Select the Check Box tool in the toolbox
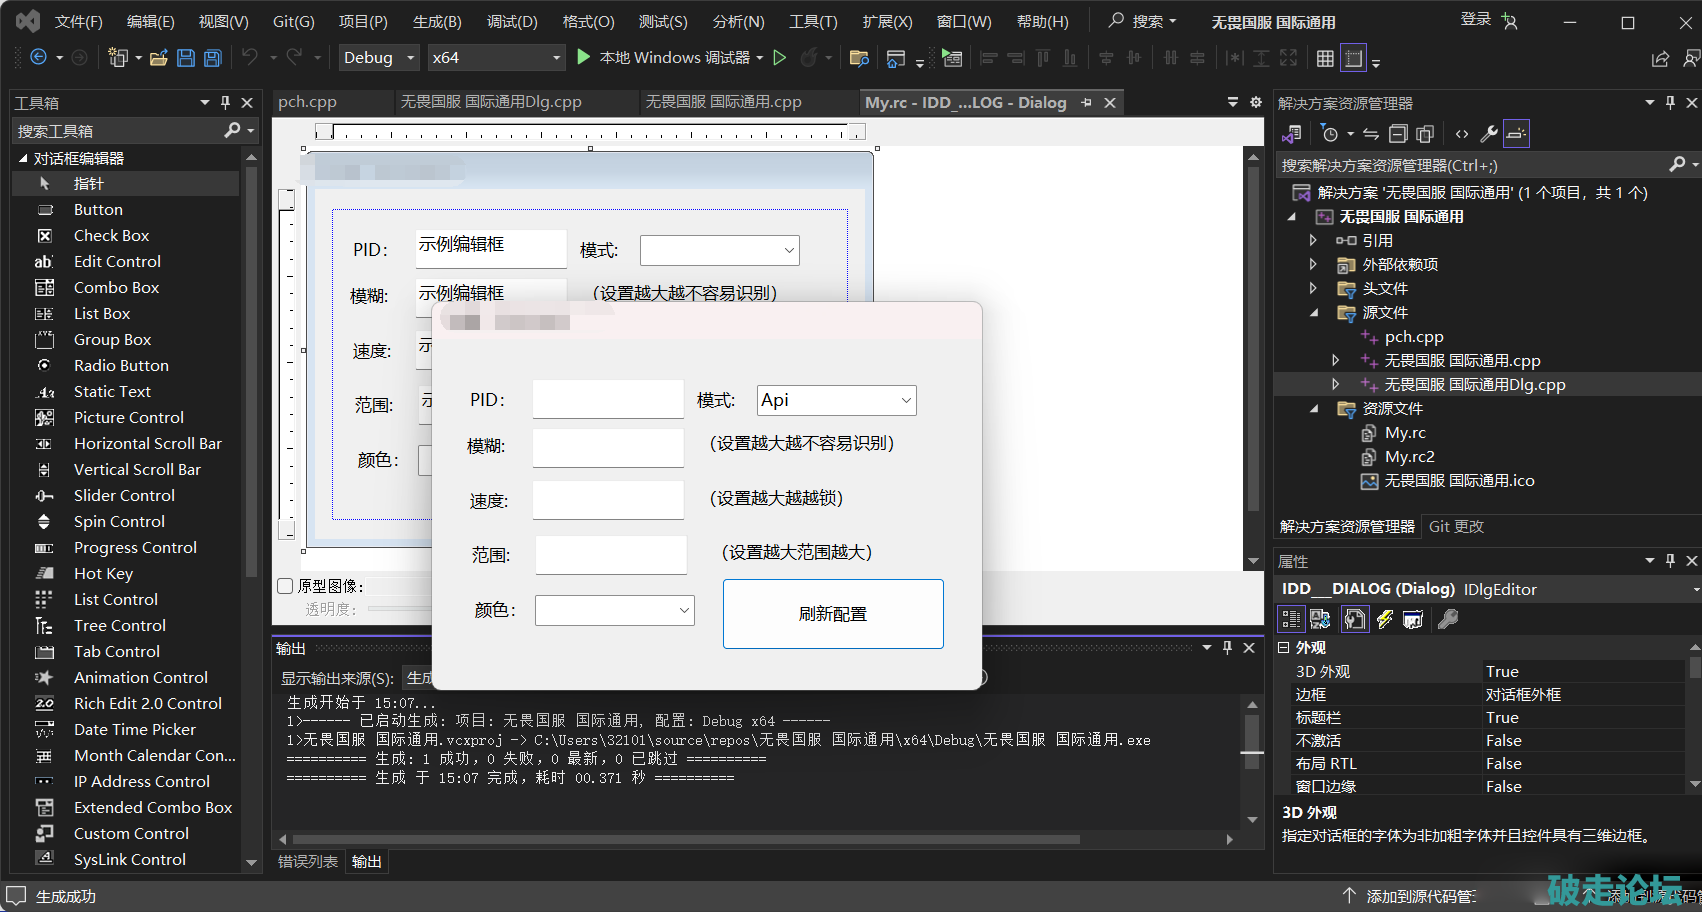1702x912 pixels. tap(111, 236)
